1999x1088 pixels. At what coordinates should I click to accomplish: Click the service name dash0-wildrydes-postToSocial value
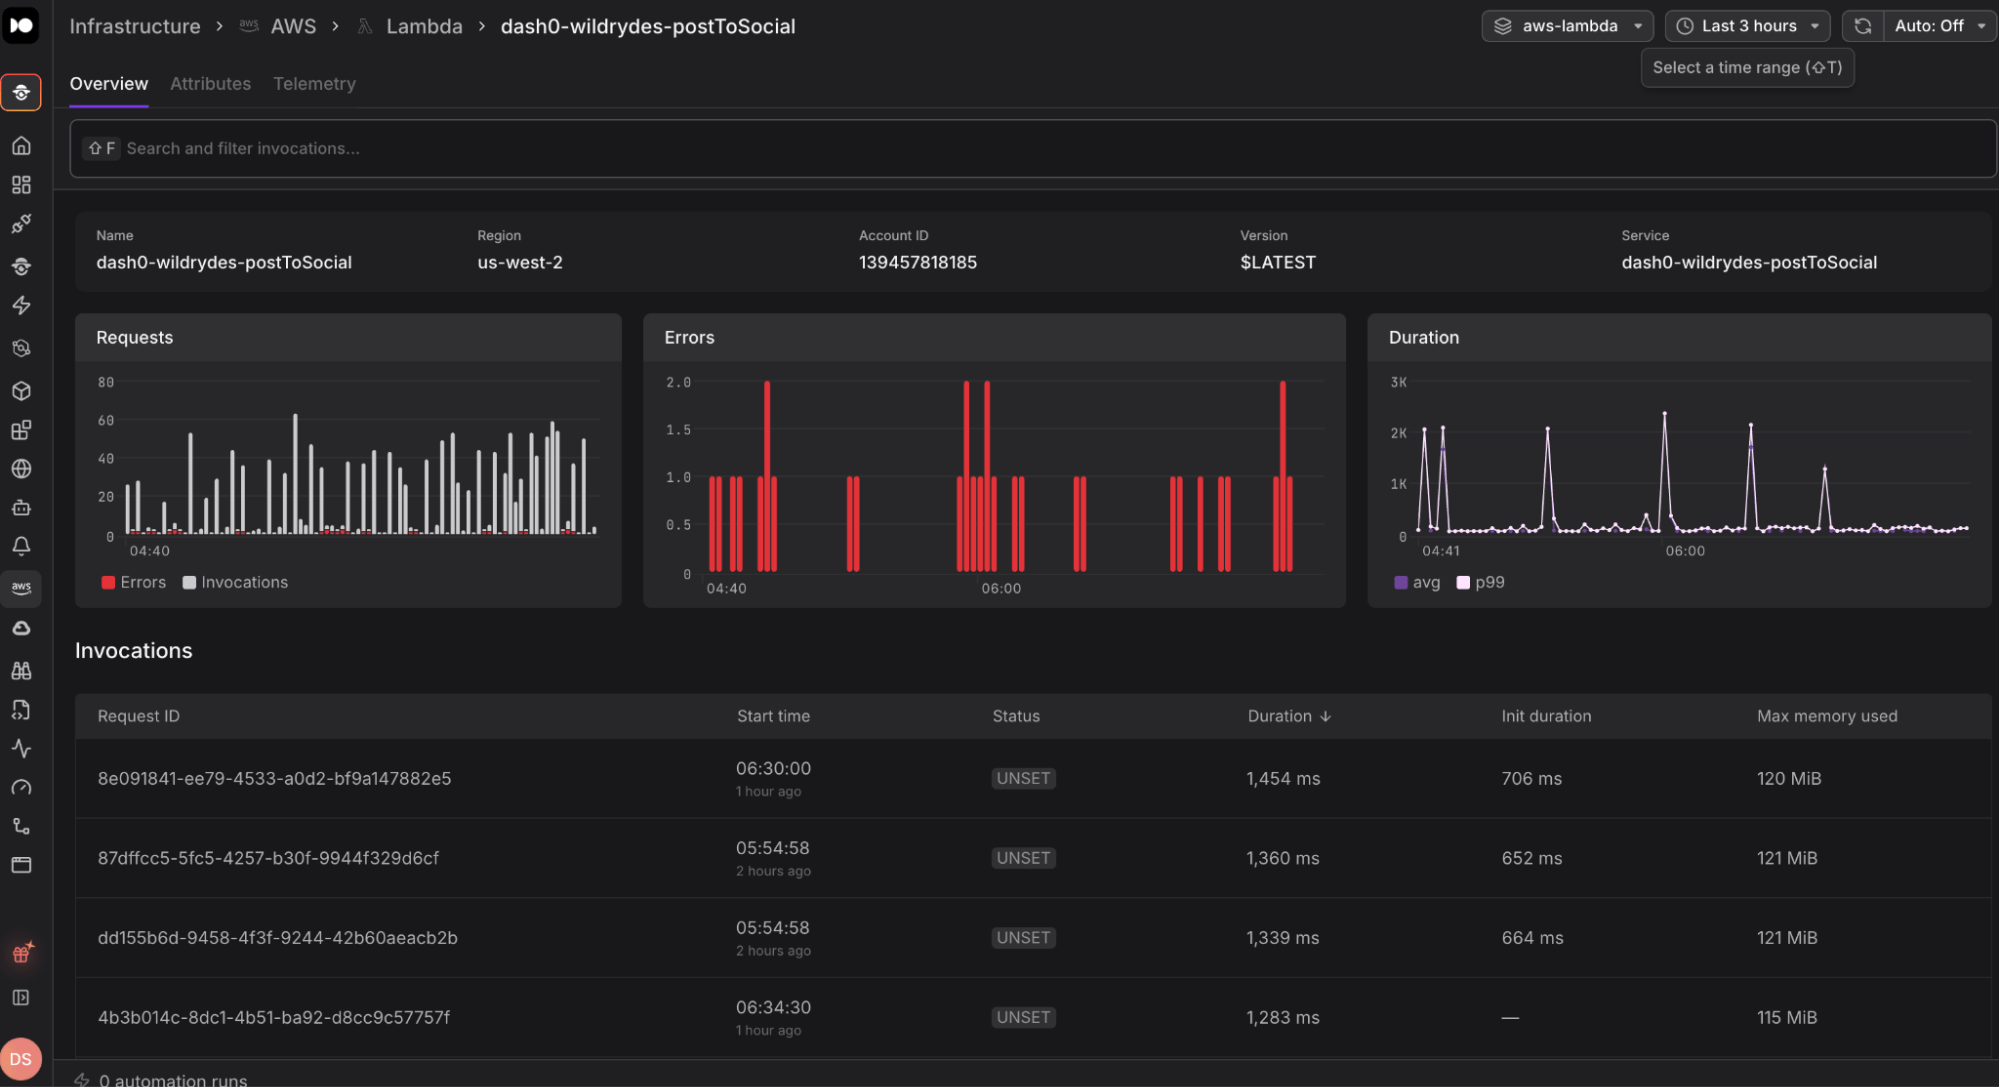(1749, 263)
